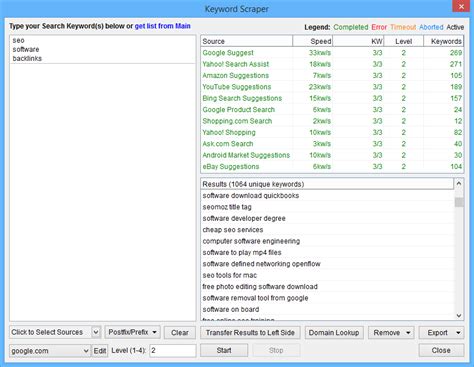Select the Android Market Suggestions row
The width and height of the screenshot is (474, 367).
pyautogui.click(x=332, y=155)
